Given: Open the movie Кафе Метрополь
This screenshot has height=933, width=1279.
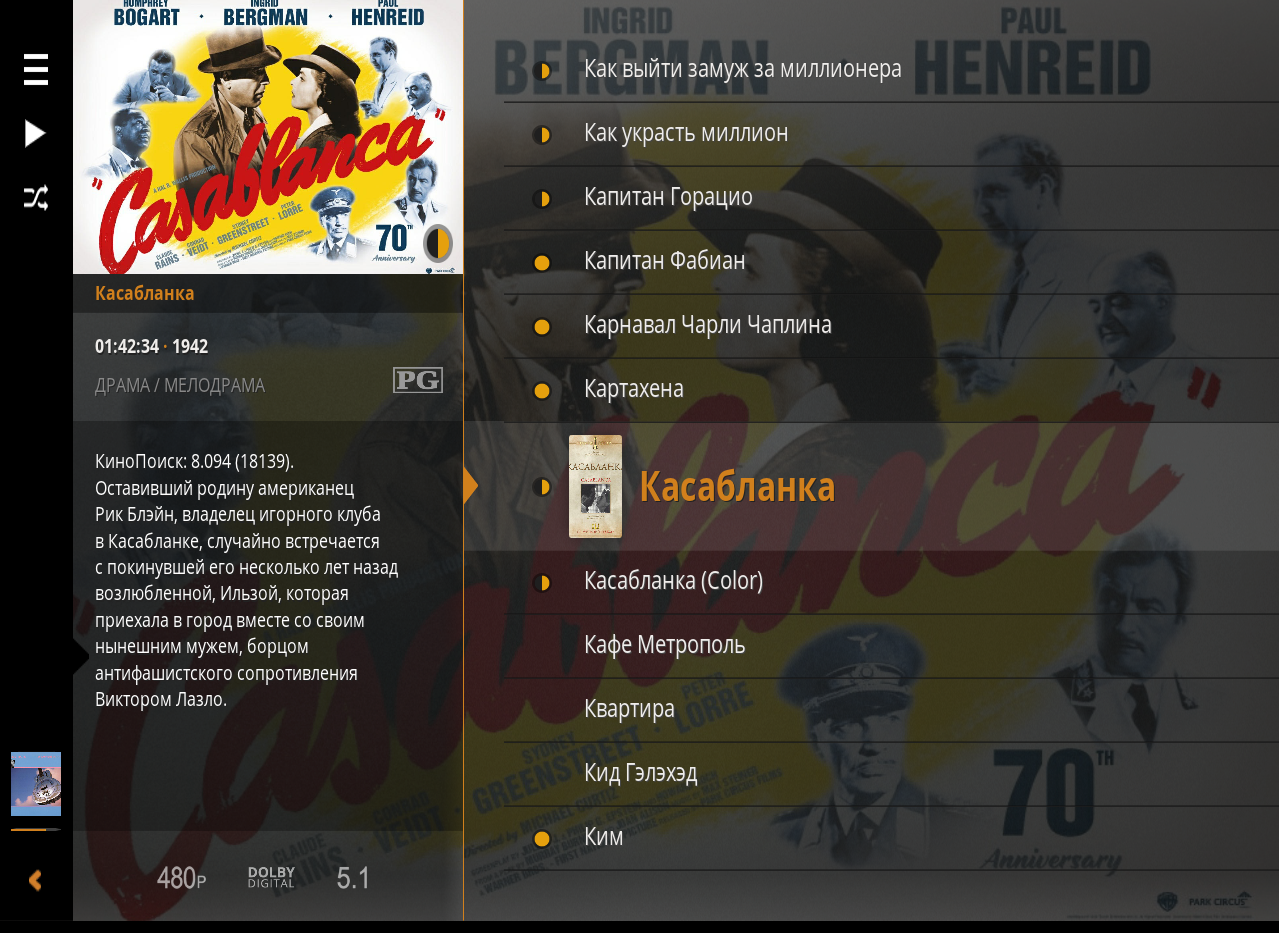Looking at the screenshot, I should pos(665,645).
